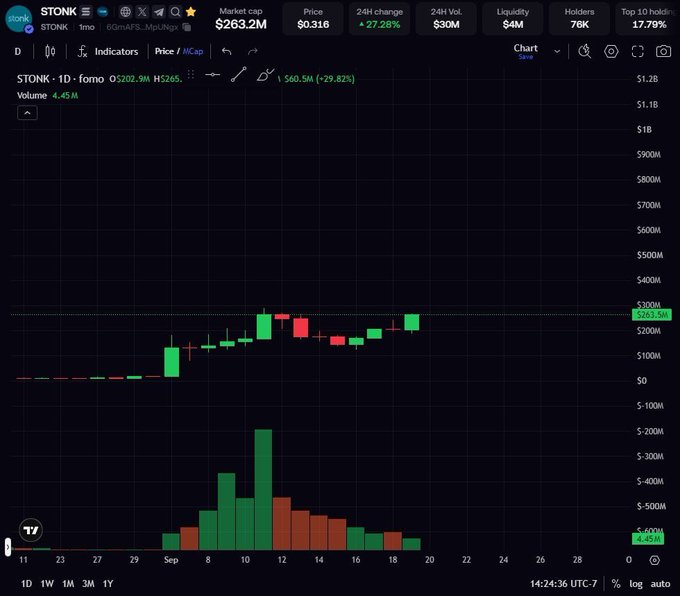Screen dimensions: 680x596
Task: Select the brush drawing tool
Action: [265, 75]
